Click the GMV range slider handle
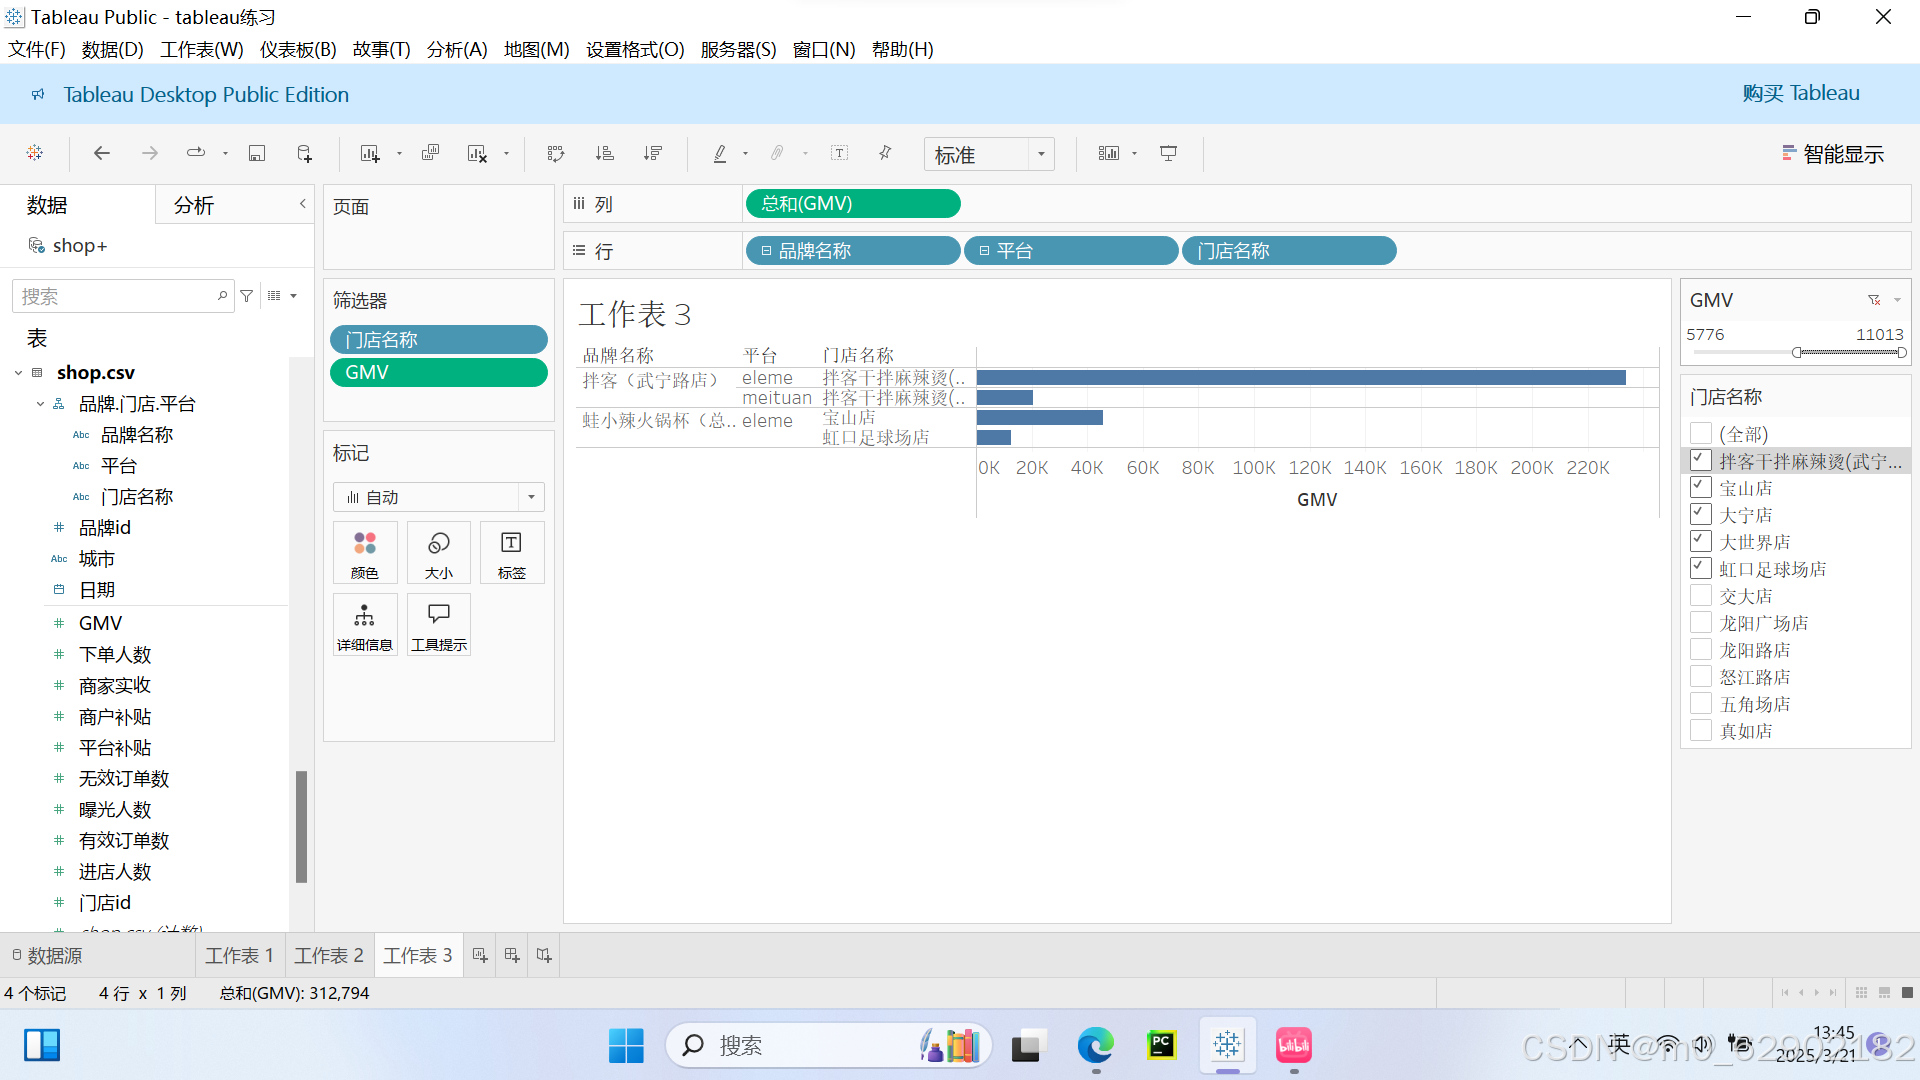1920x1080 pixels. (x=1797, y=352)
